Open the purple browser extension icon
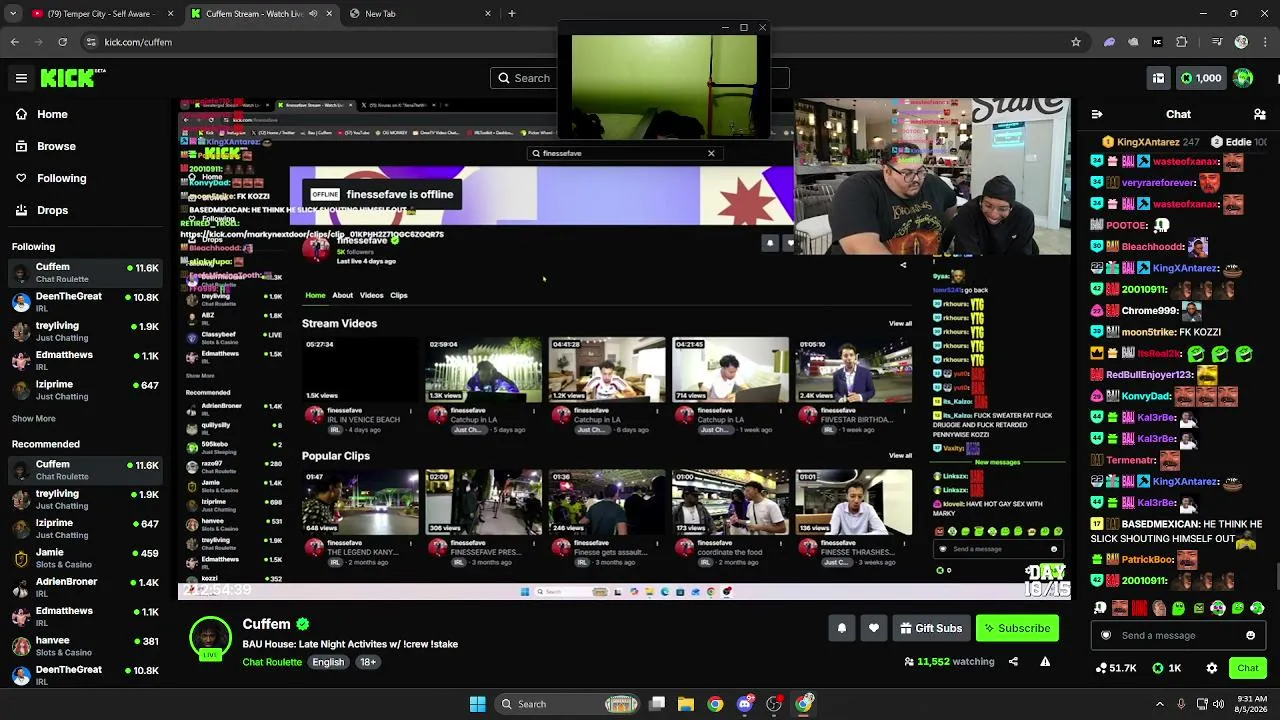This screenshot has width=1280, height=720. [1109, 42]
